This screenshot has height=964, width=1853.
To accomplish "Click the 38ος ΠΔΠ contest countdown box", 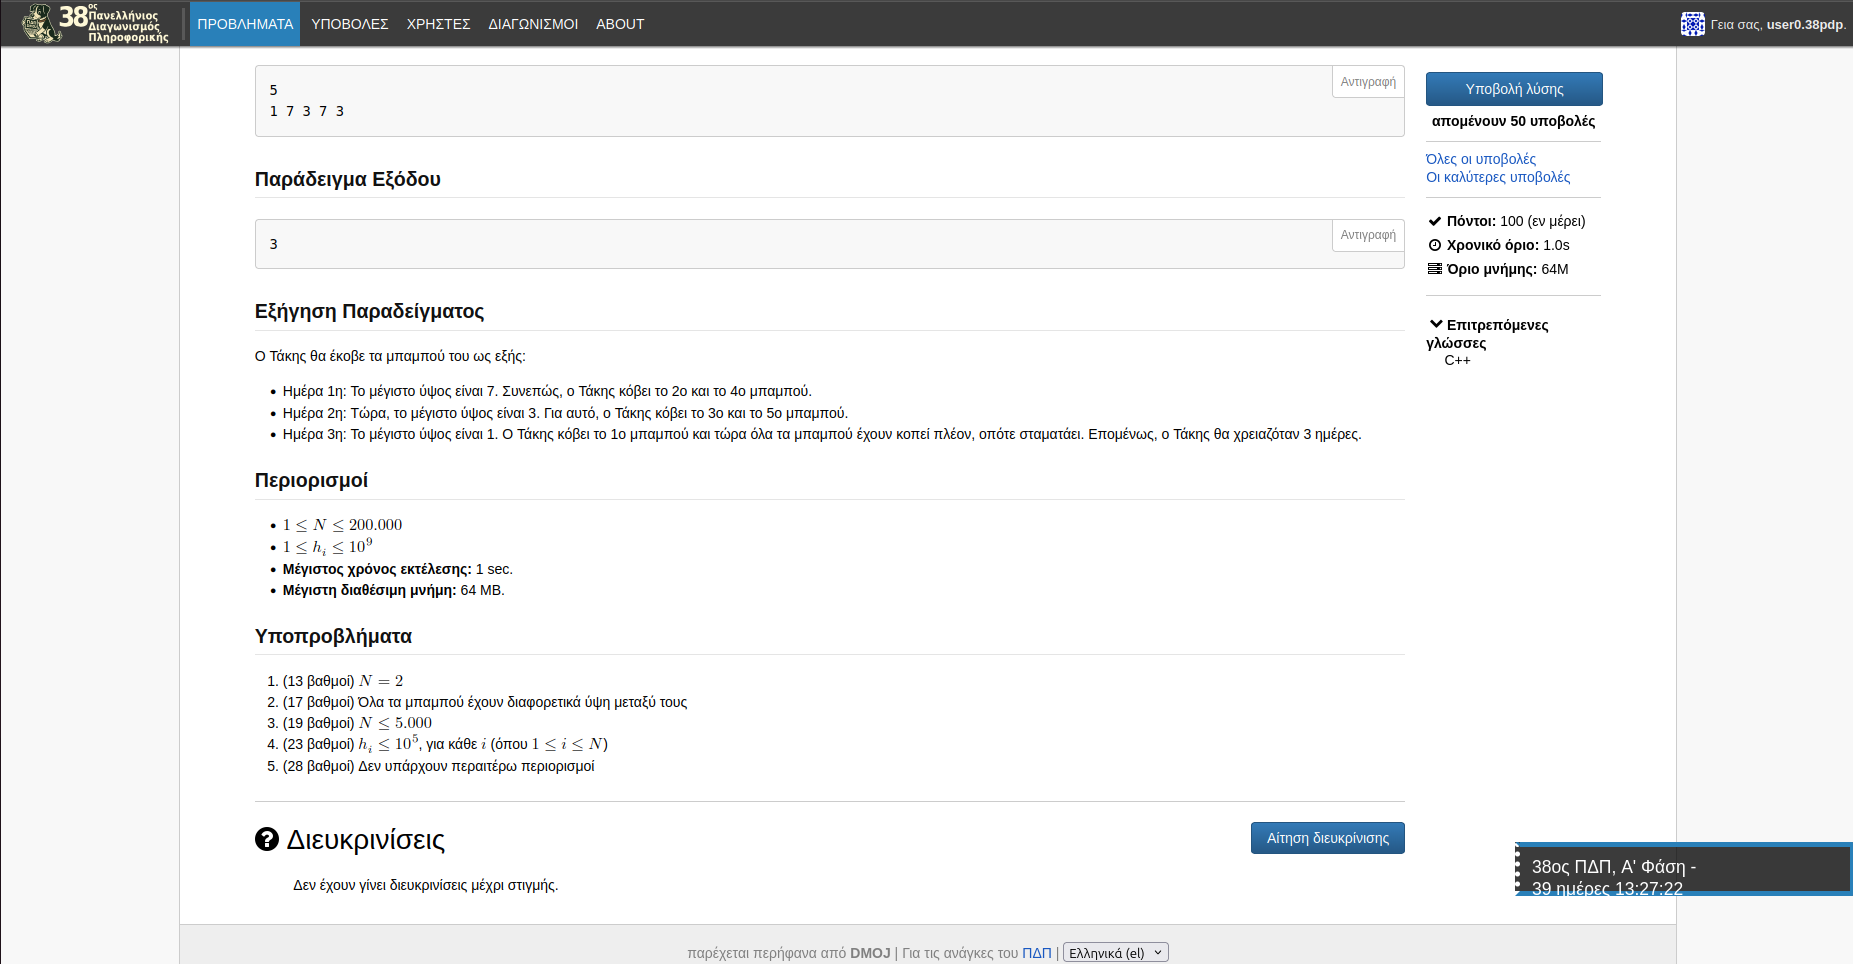I will (1685, 869).
